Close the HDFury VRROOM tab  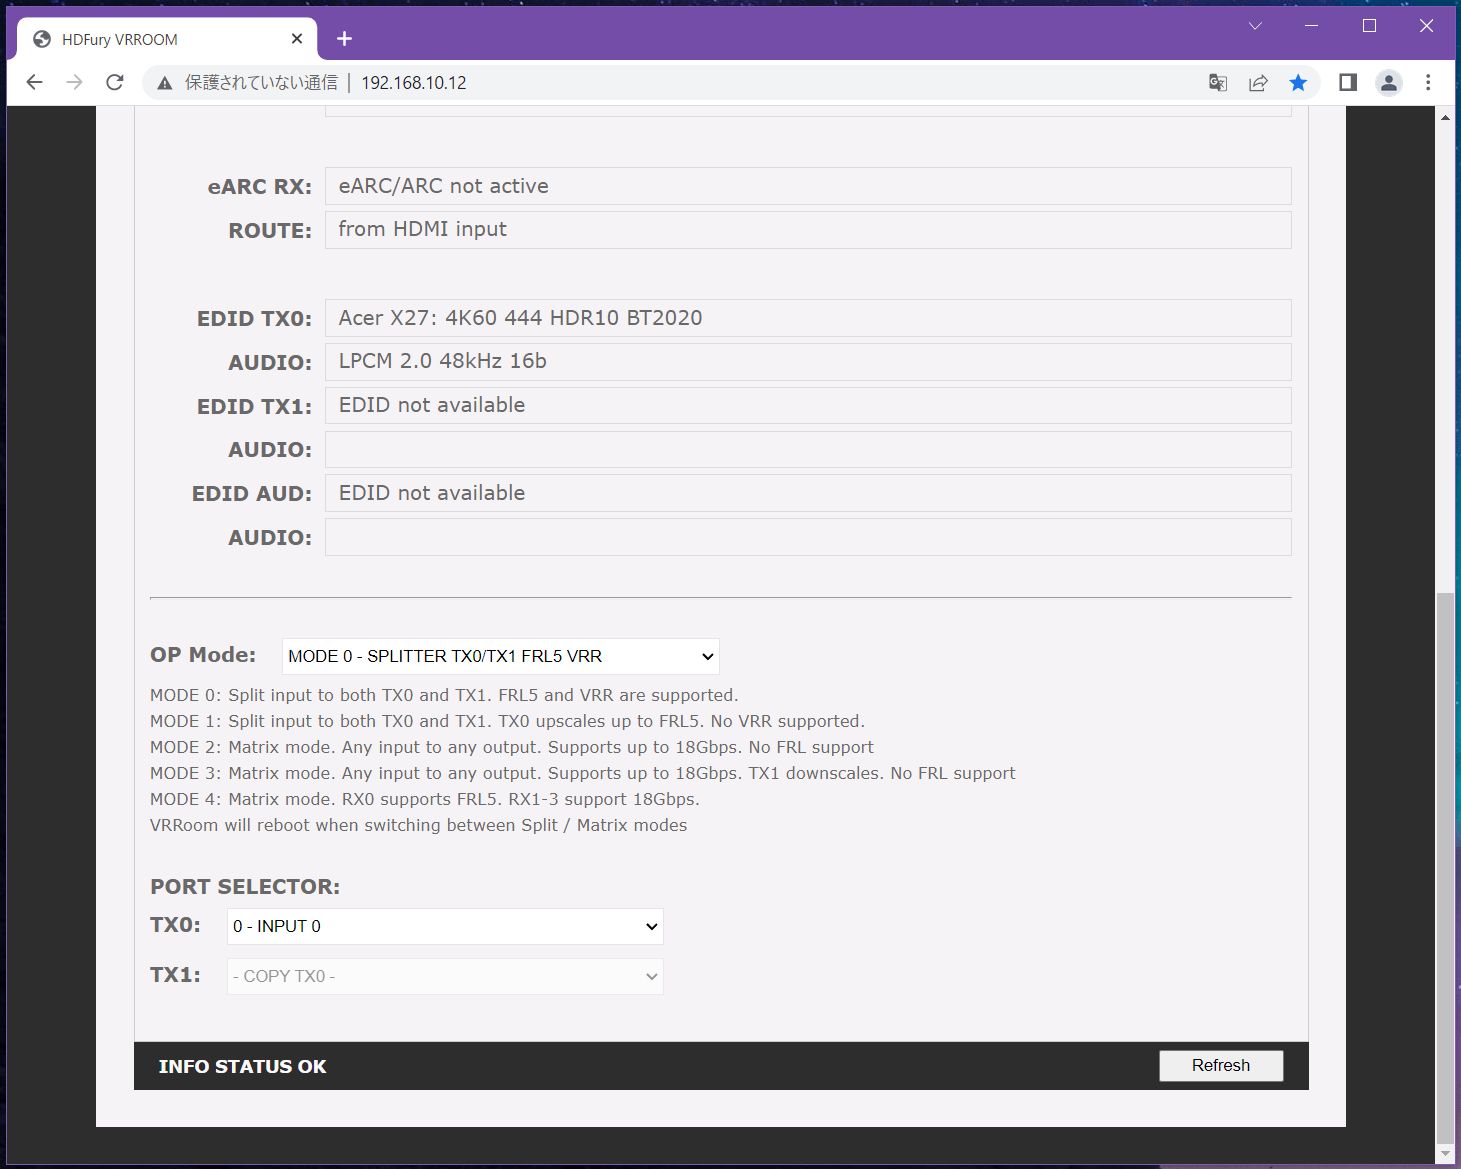297,39
